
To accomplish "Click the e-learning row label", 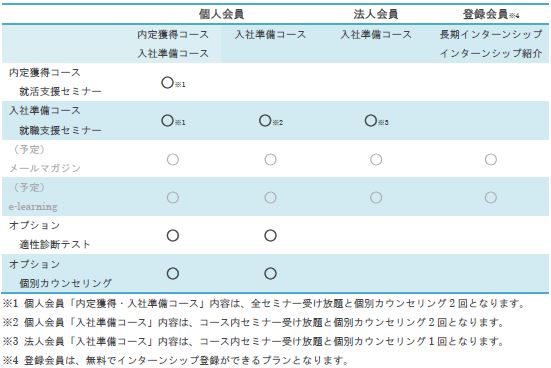I will point(33,207).
